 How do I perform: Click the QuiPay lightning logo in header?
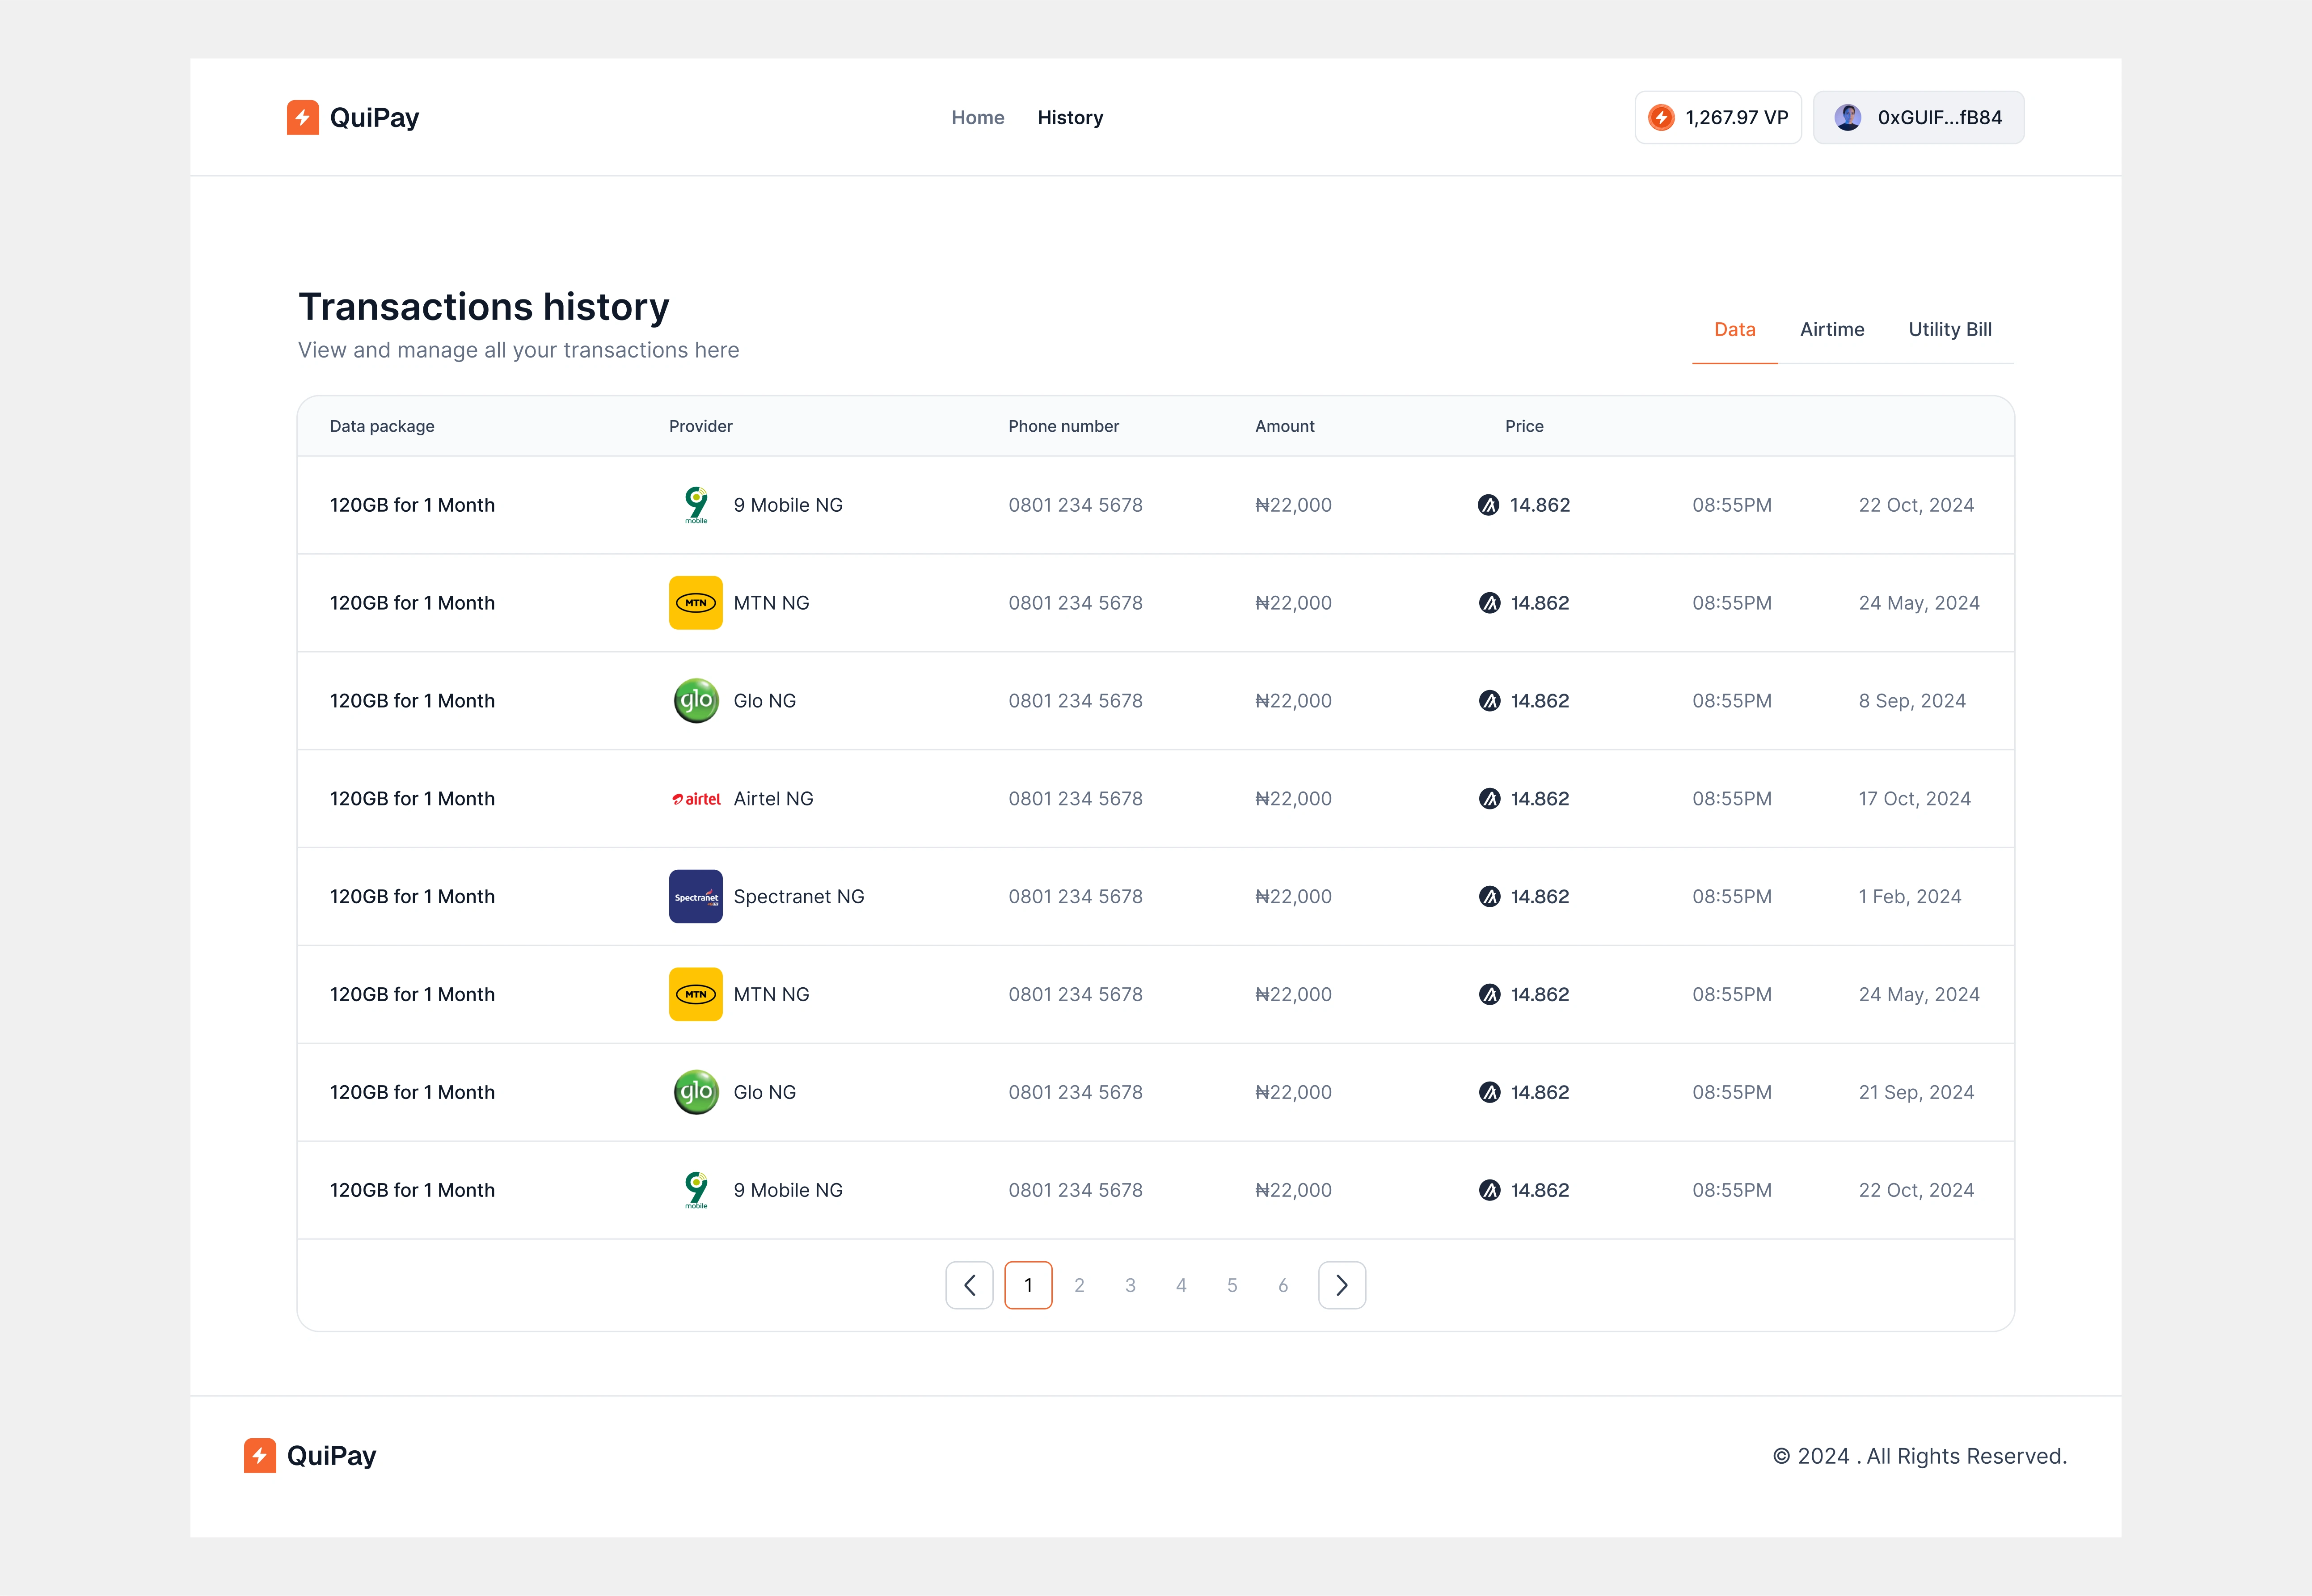(303, 117)
